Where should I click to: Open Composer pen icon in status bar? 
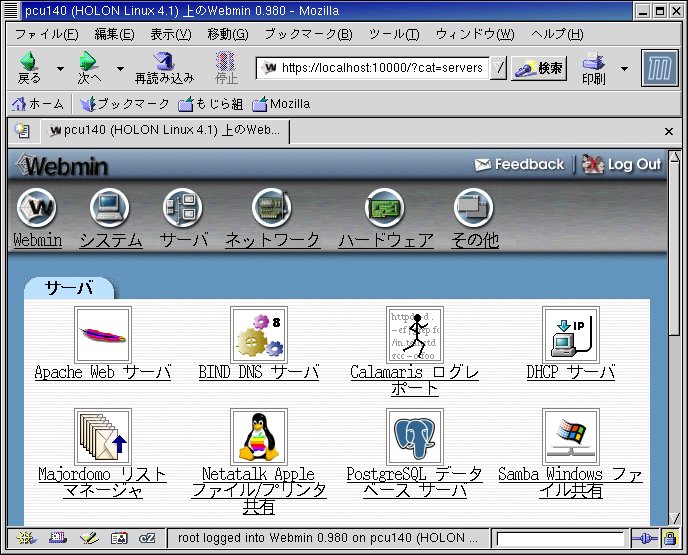(x=89, y=538)
